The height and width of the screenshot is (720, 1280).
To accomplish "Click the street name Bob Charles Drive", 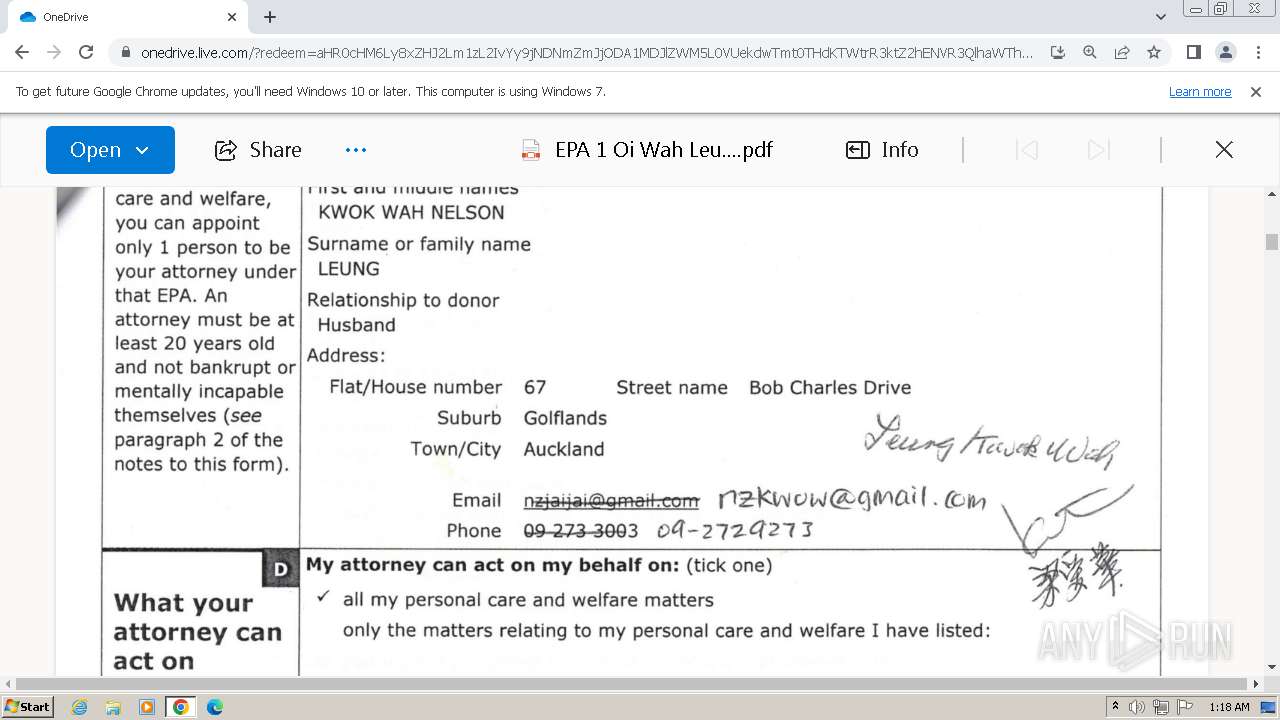I will [x=830, y=387].
